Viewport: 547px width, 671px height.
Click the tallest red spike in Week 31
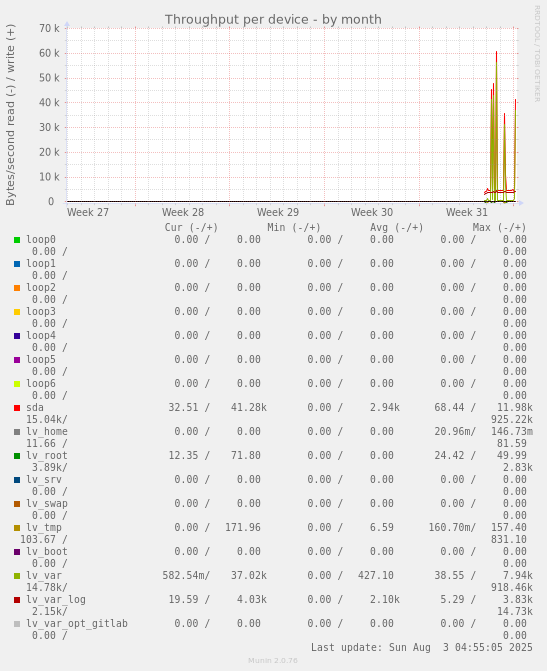(x=496, y=126)
